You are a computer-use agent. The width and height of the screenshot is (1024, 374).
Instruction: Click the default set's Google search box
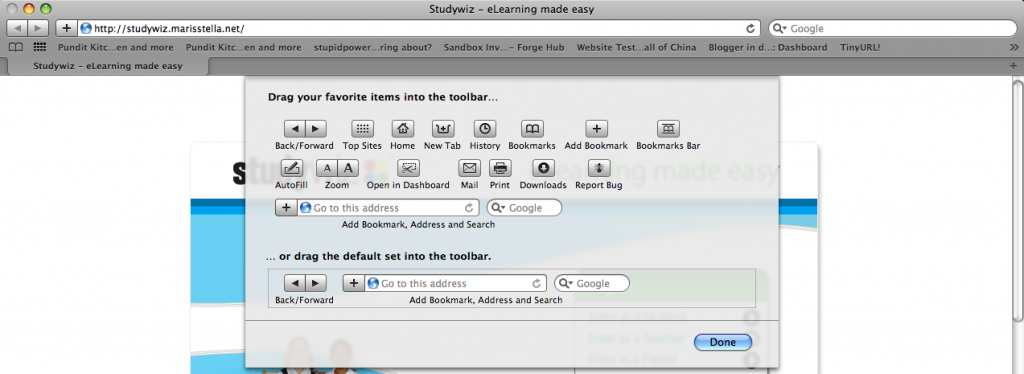pyautogui.click(x=592, y=283)
